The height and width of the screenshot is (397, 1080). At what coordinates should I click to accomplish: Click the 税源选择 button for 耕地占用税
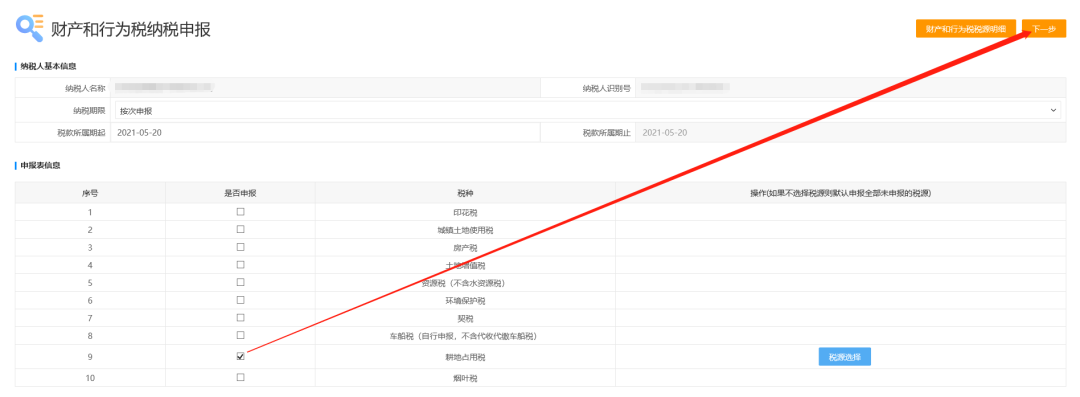pyautogui.click(x=844, y=357)
